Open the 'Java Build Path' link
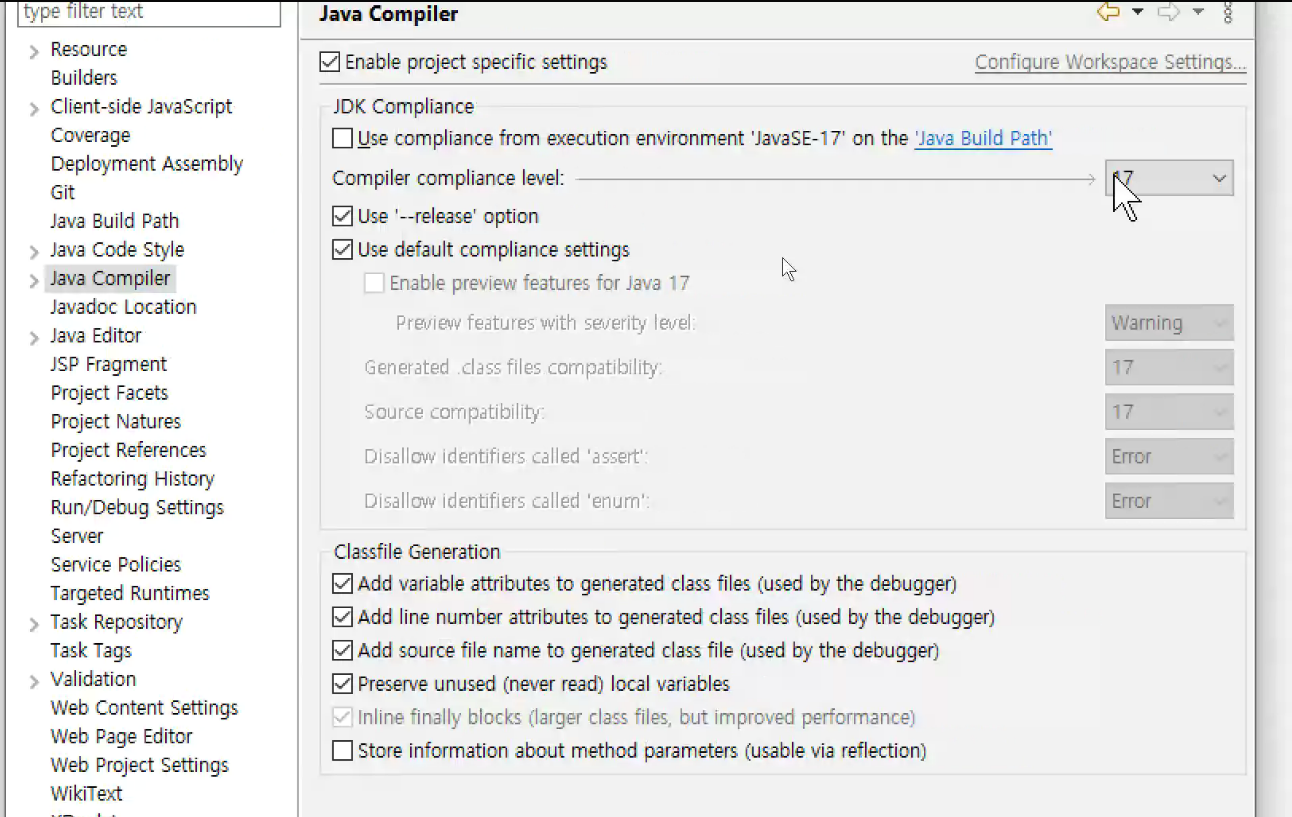 [983, 138]
